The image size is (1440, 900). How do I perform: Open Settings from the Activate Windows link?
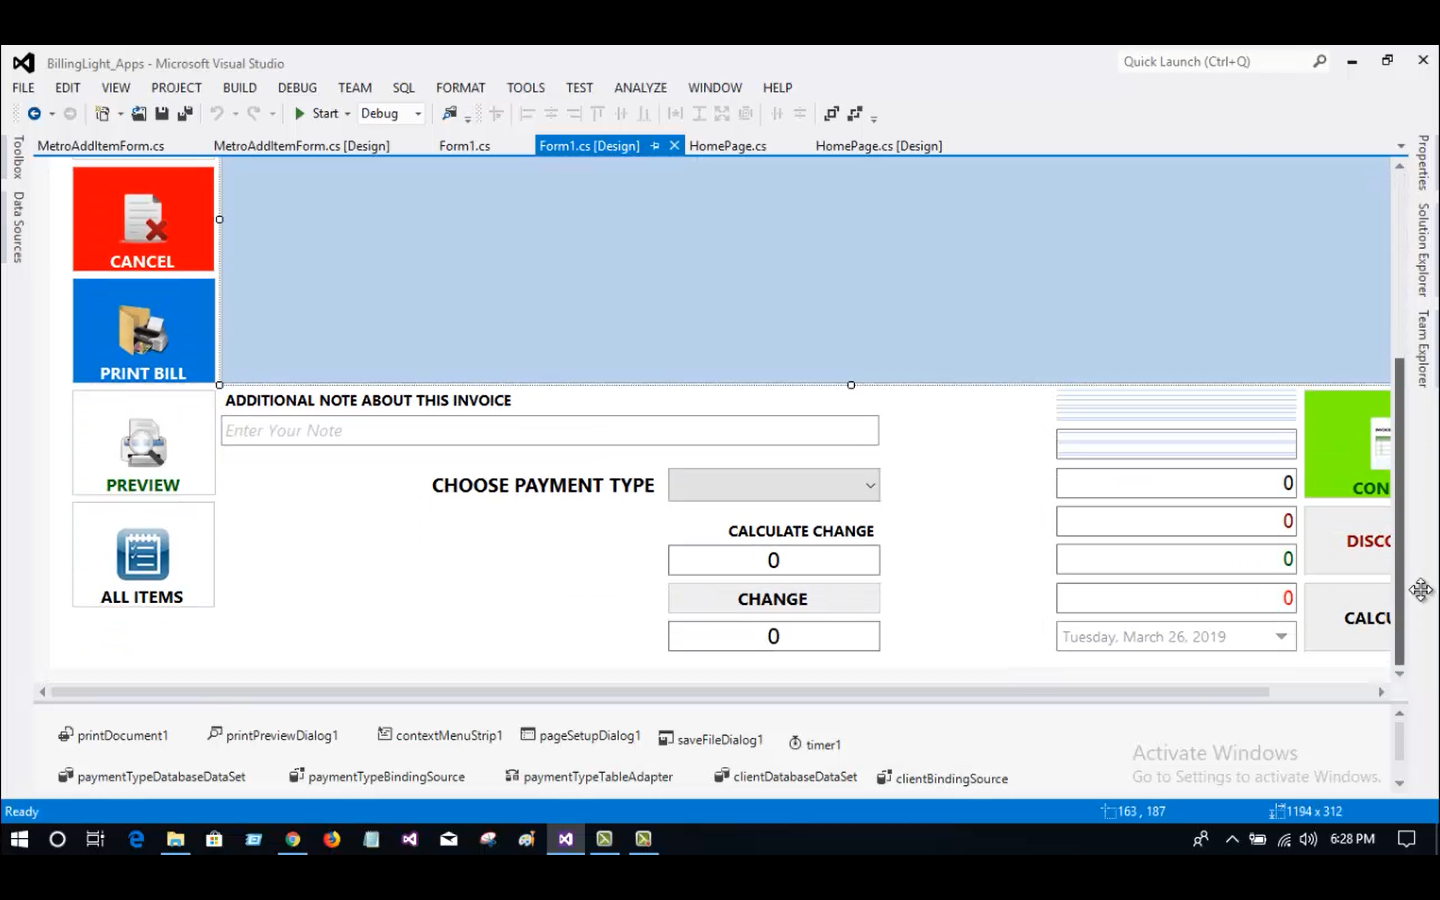(x=1256, y=776)
